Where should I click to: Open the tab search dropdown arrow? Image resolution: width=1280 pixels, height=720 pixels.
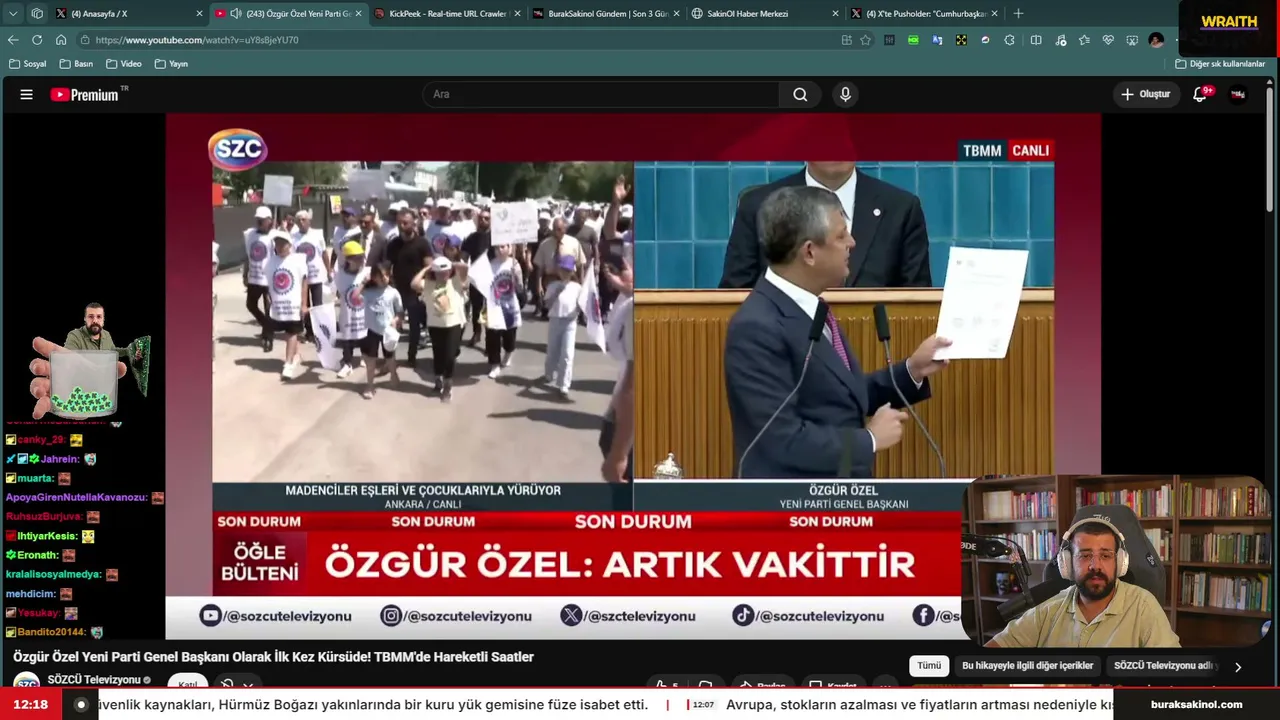click(13, 14)
